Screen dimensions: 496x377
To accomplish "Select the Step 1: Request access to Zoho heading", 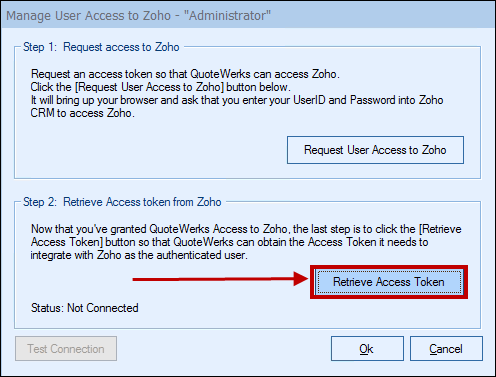I will [101, 47].
